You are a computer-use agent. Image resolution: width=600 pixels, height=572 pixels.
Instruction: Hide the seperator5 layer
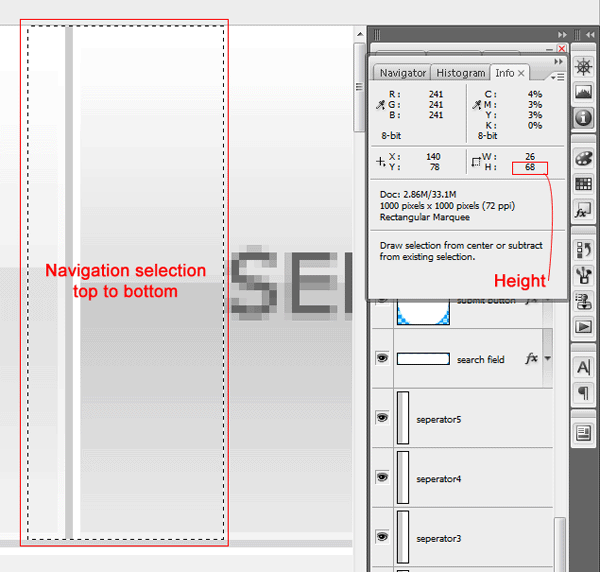coord(382,418)
